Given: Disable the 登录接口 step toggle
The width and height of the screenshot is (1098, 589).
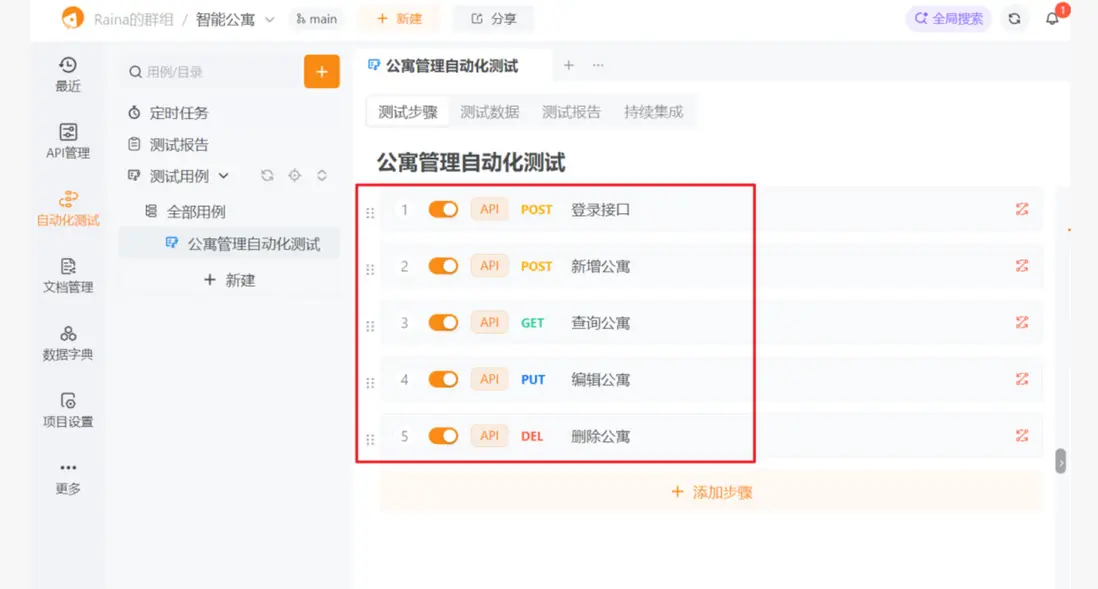Looking at the screenshot, I should (x=443, y=209).
